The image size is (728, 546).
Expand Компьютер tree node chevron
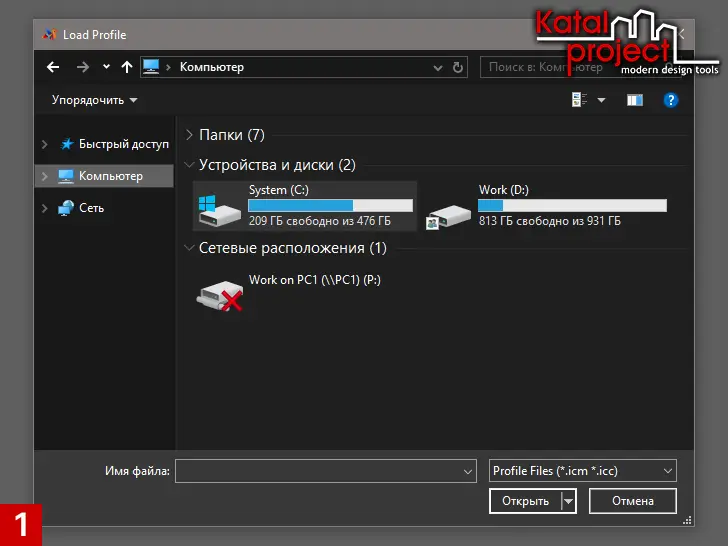tap(45, 176)
